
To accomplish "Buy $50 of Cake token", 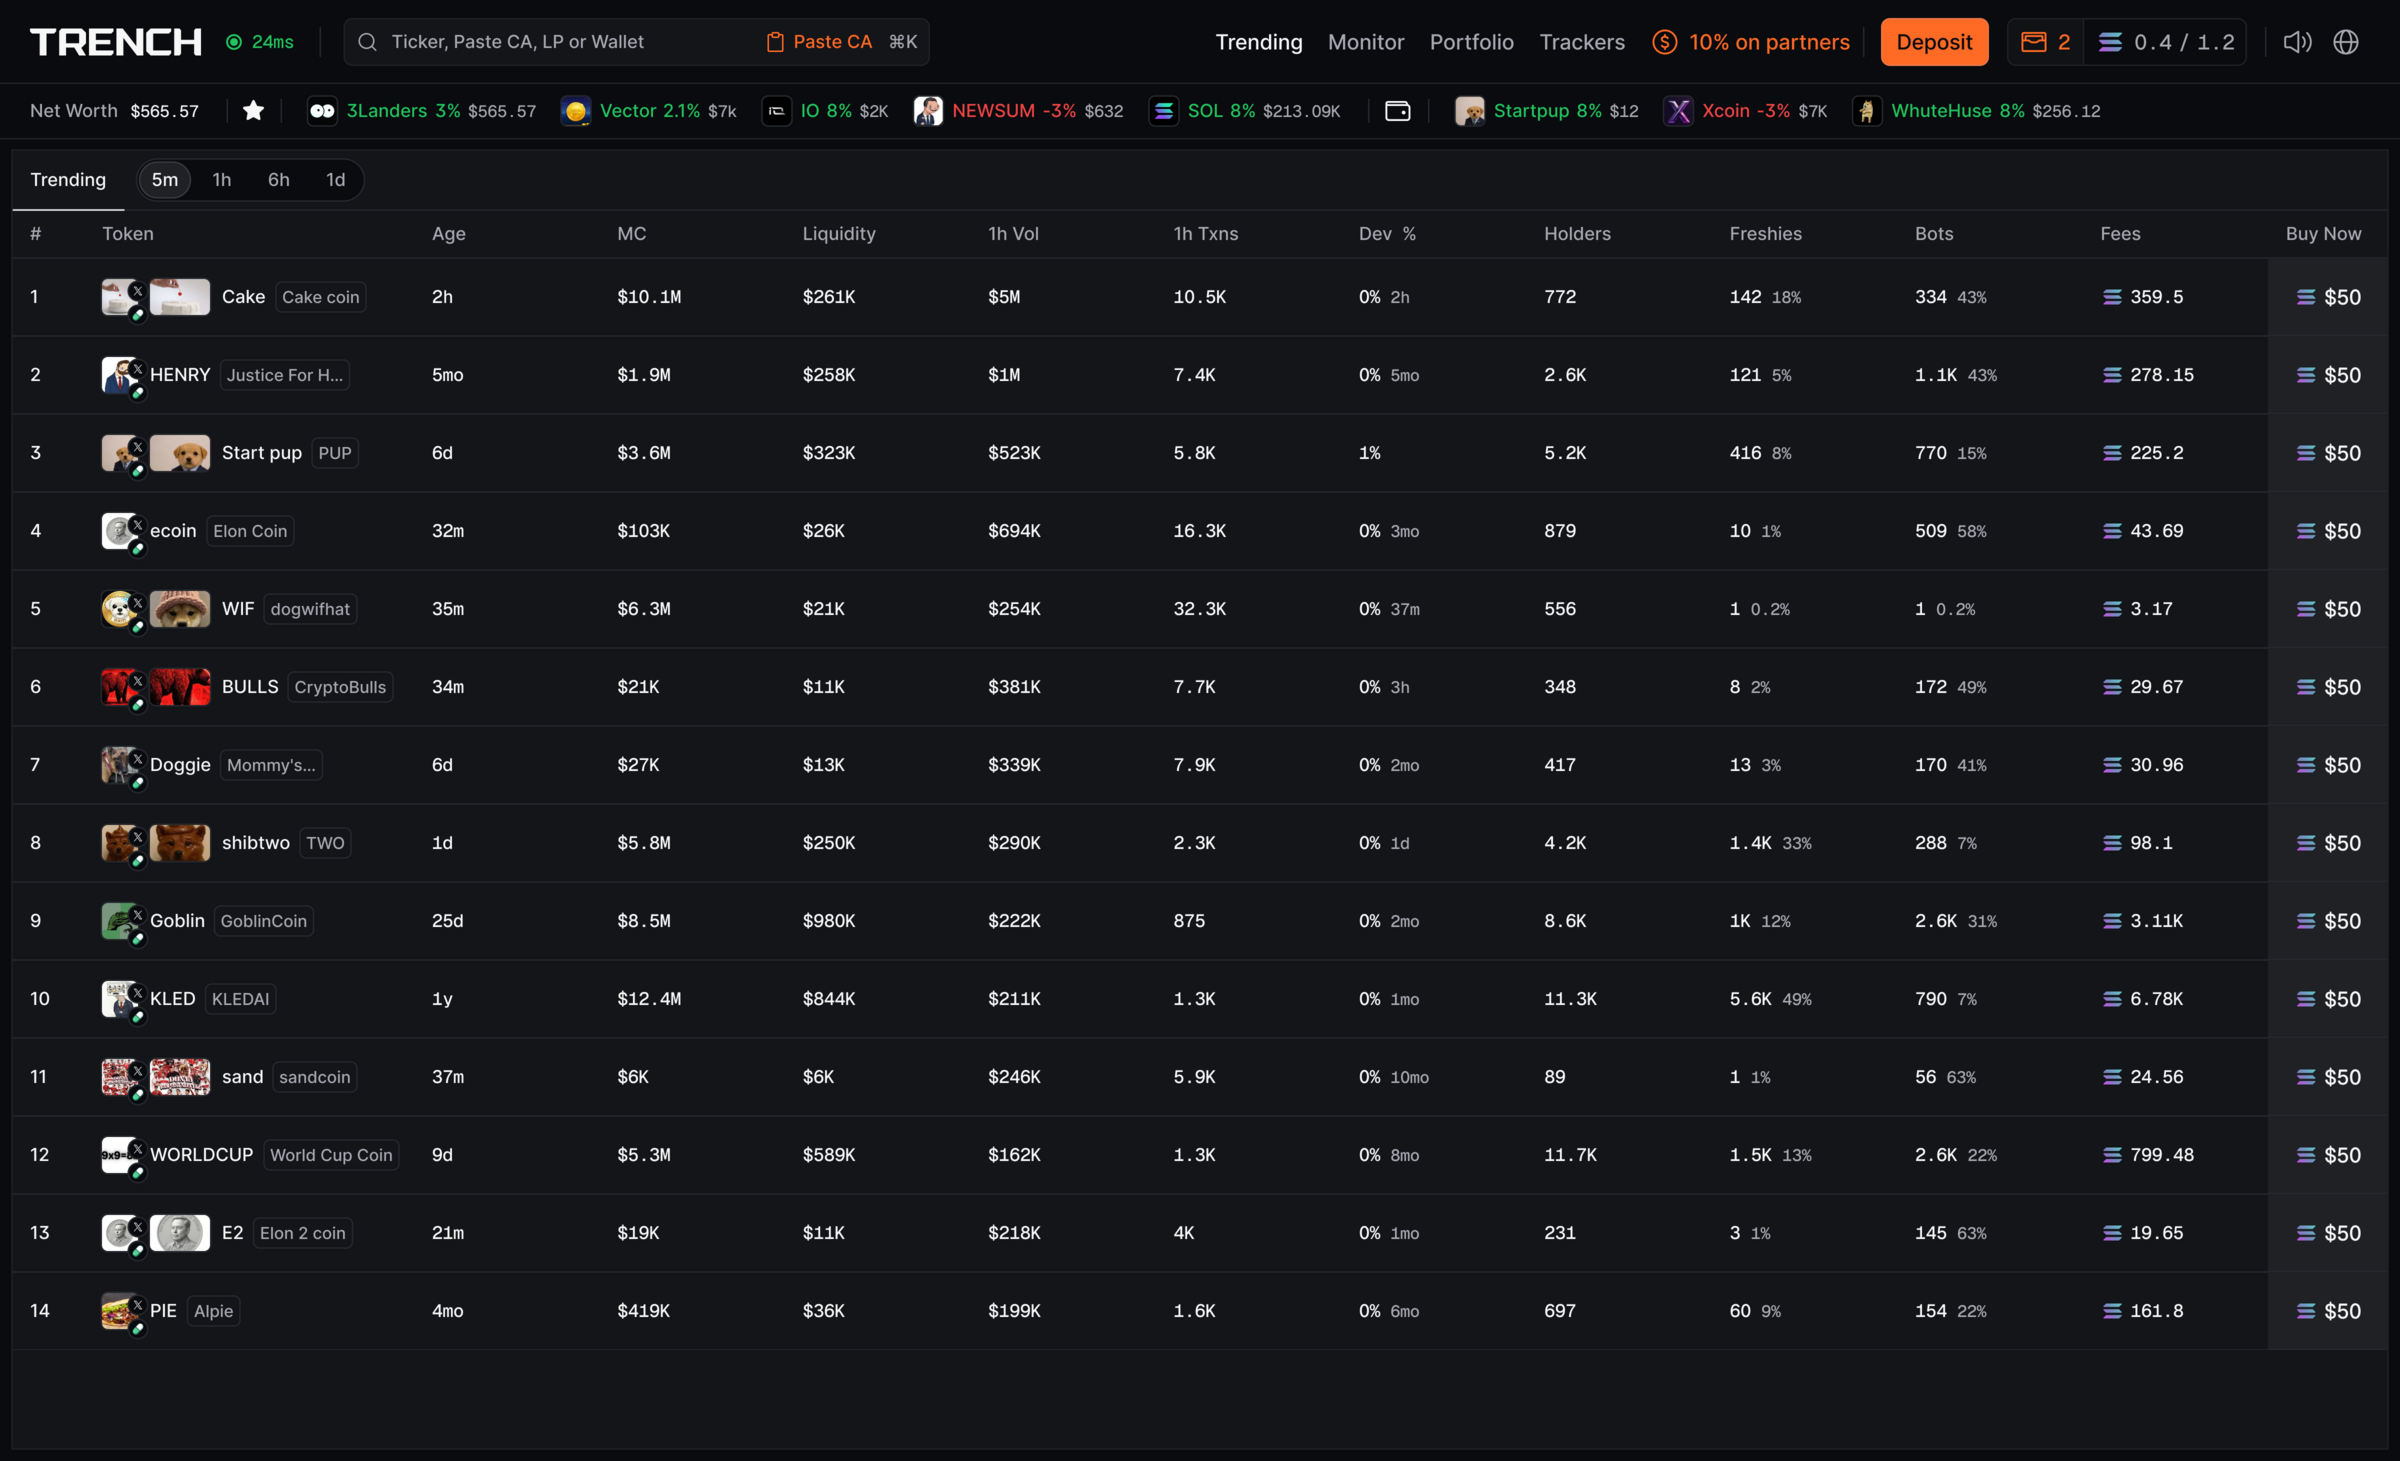I will (x=2328, y=297).
